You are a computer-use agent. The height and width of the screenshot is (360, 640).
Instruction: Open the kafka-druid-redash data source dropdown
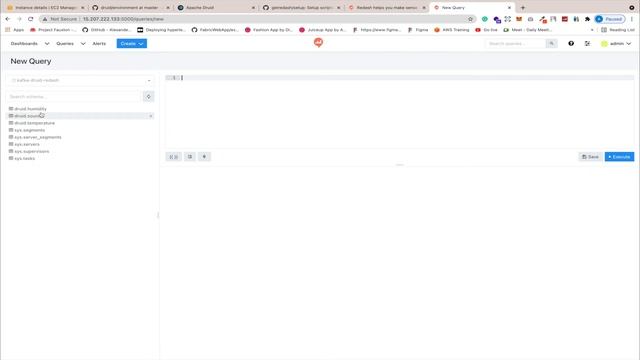[x=80, y=80]
